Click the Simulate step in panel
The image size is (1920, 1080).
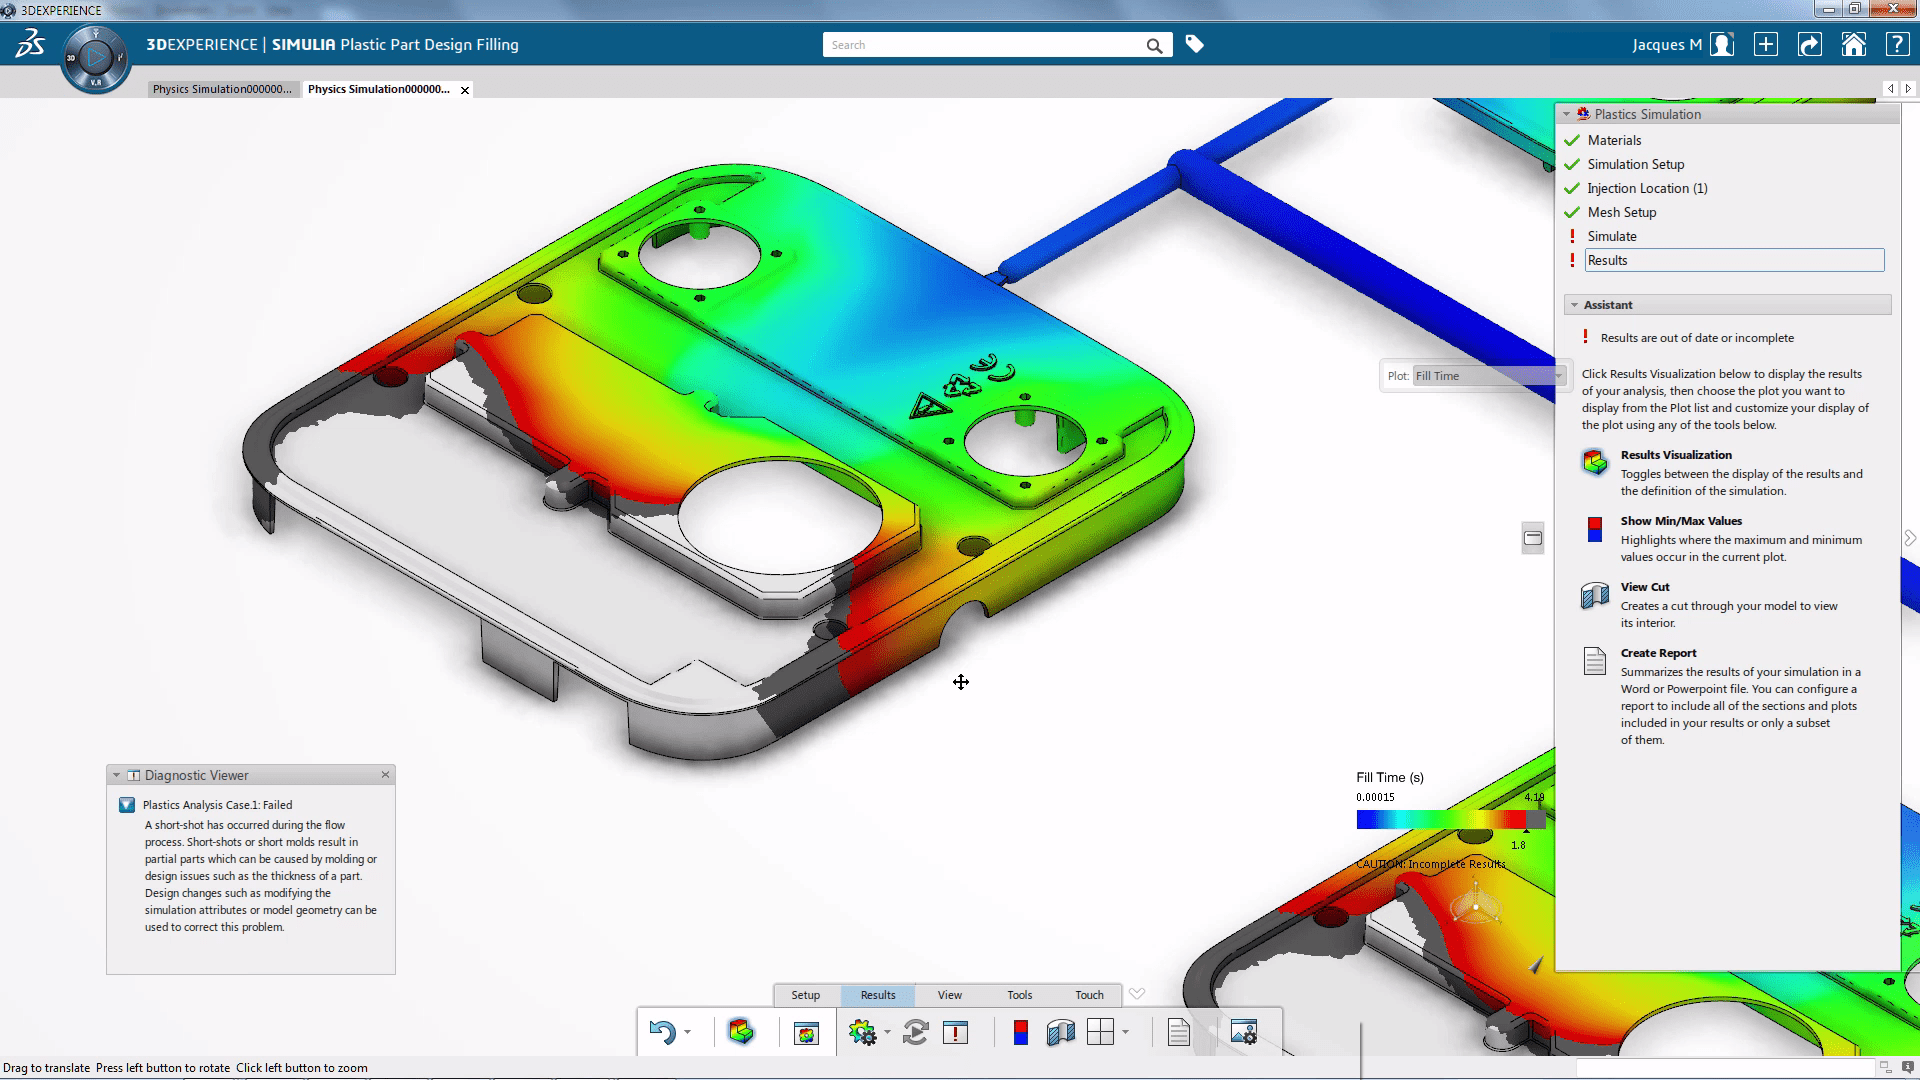click(1611, 235)
